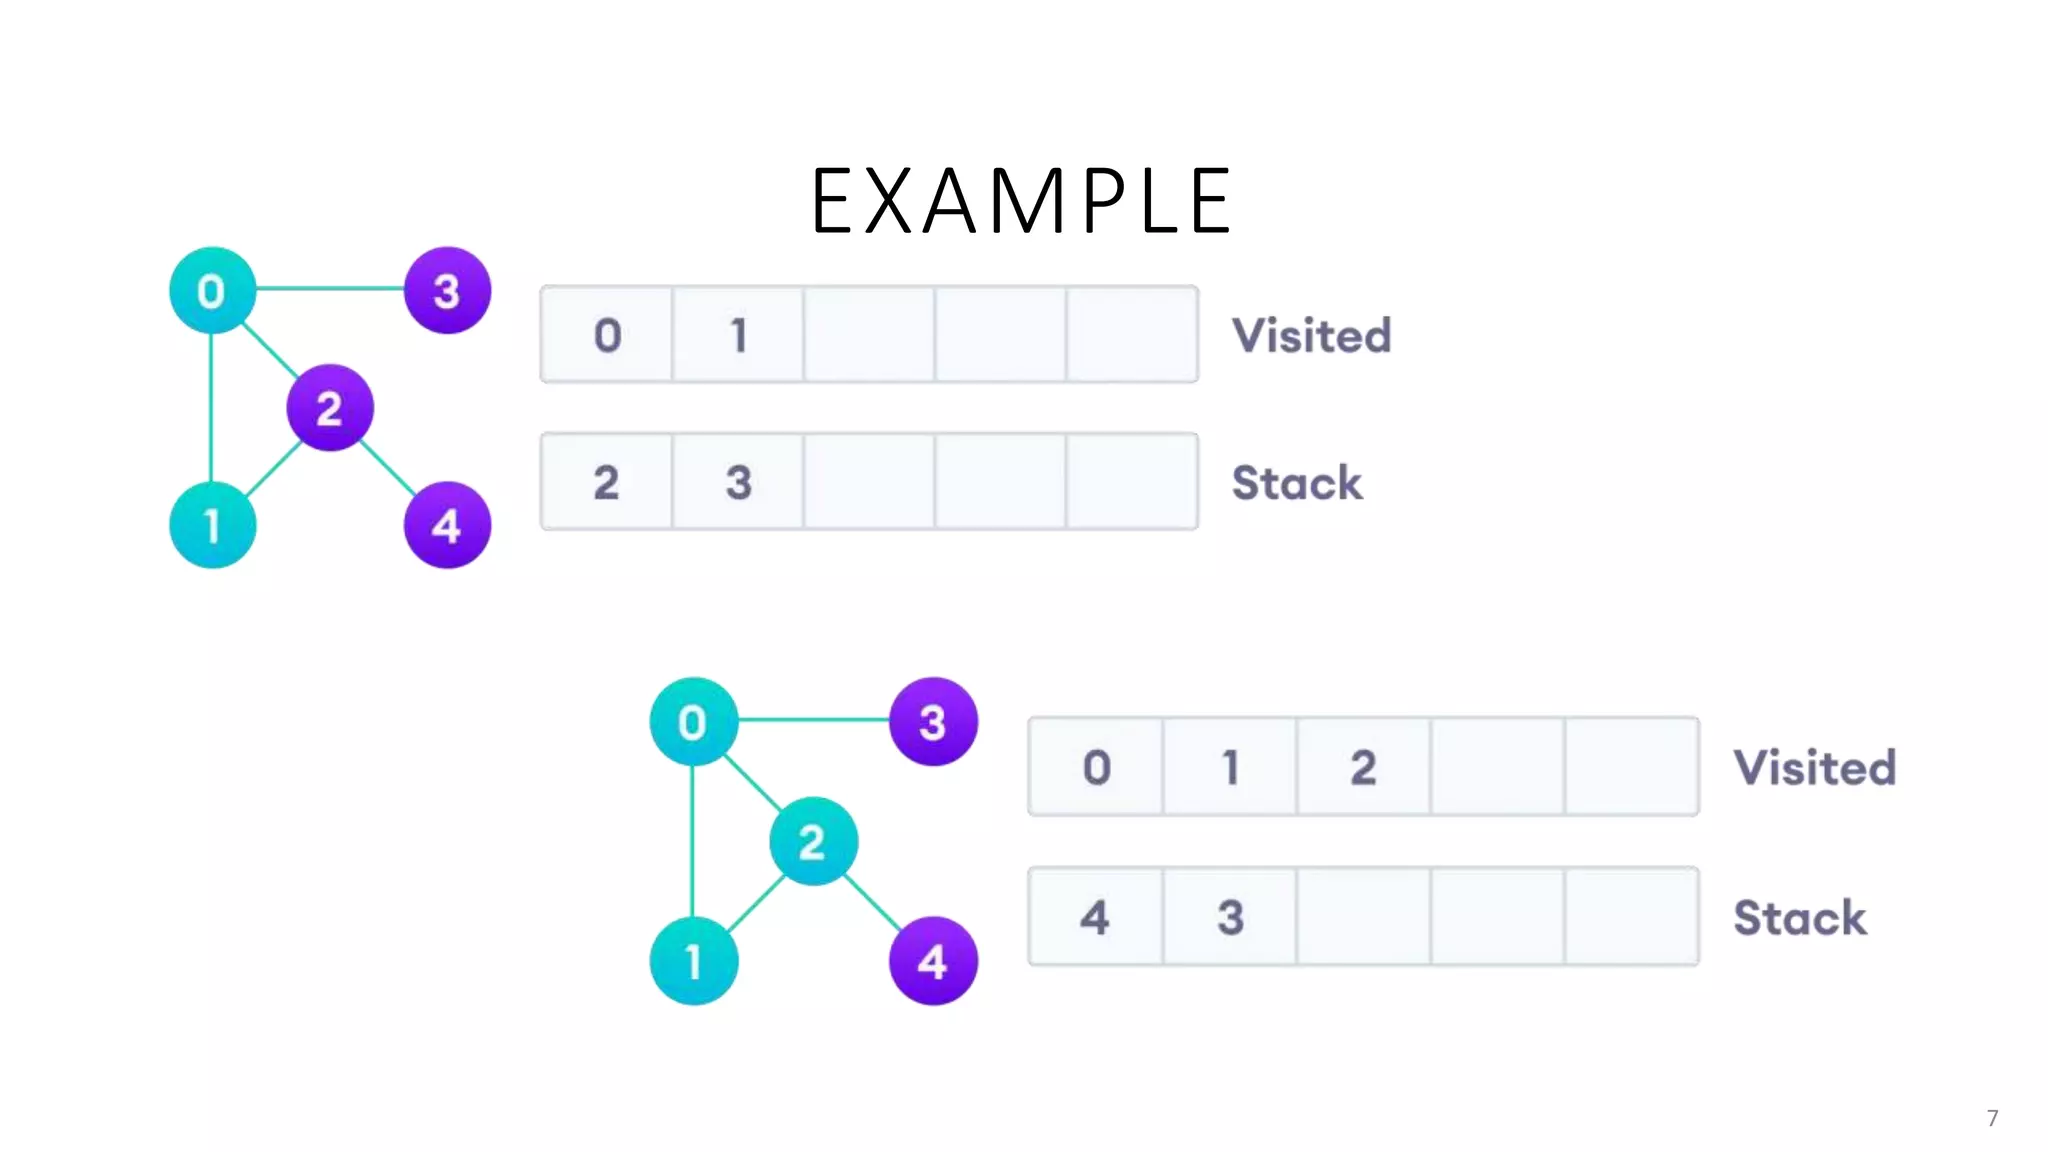This screenshot has width=2048, height=1152.
Task: Select cell 2 in the upper Stack array
Action: point(606,482)
